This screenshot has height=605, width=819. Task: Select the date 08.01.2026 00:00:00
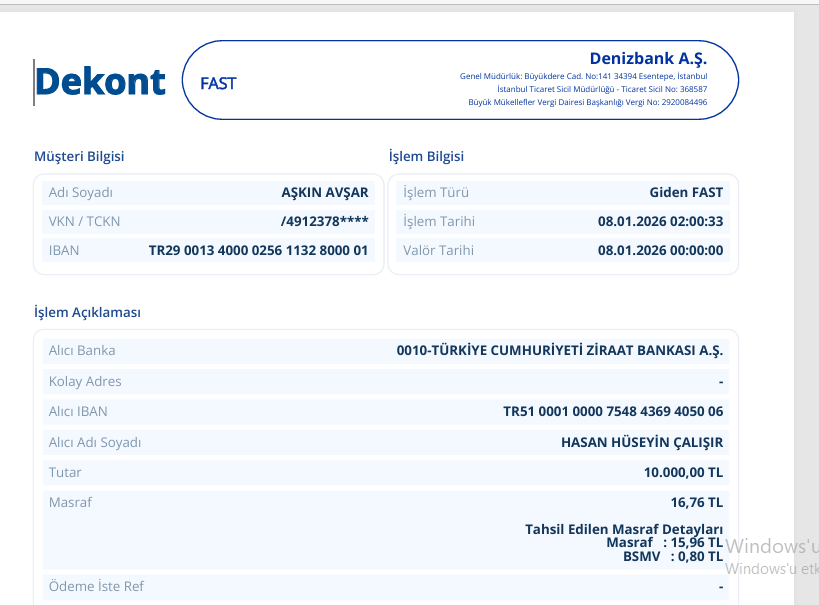[x=661, y=251]
